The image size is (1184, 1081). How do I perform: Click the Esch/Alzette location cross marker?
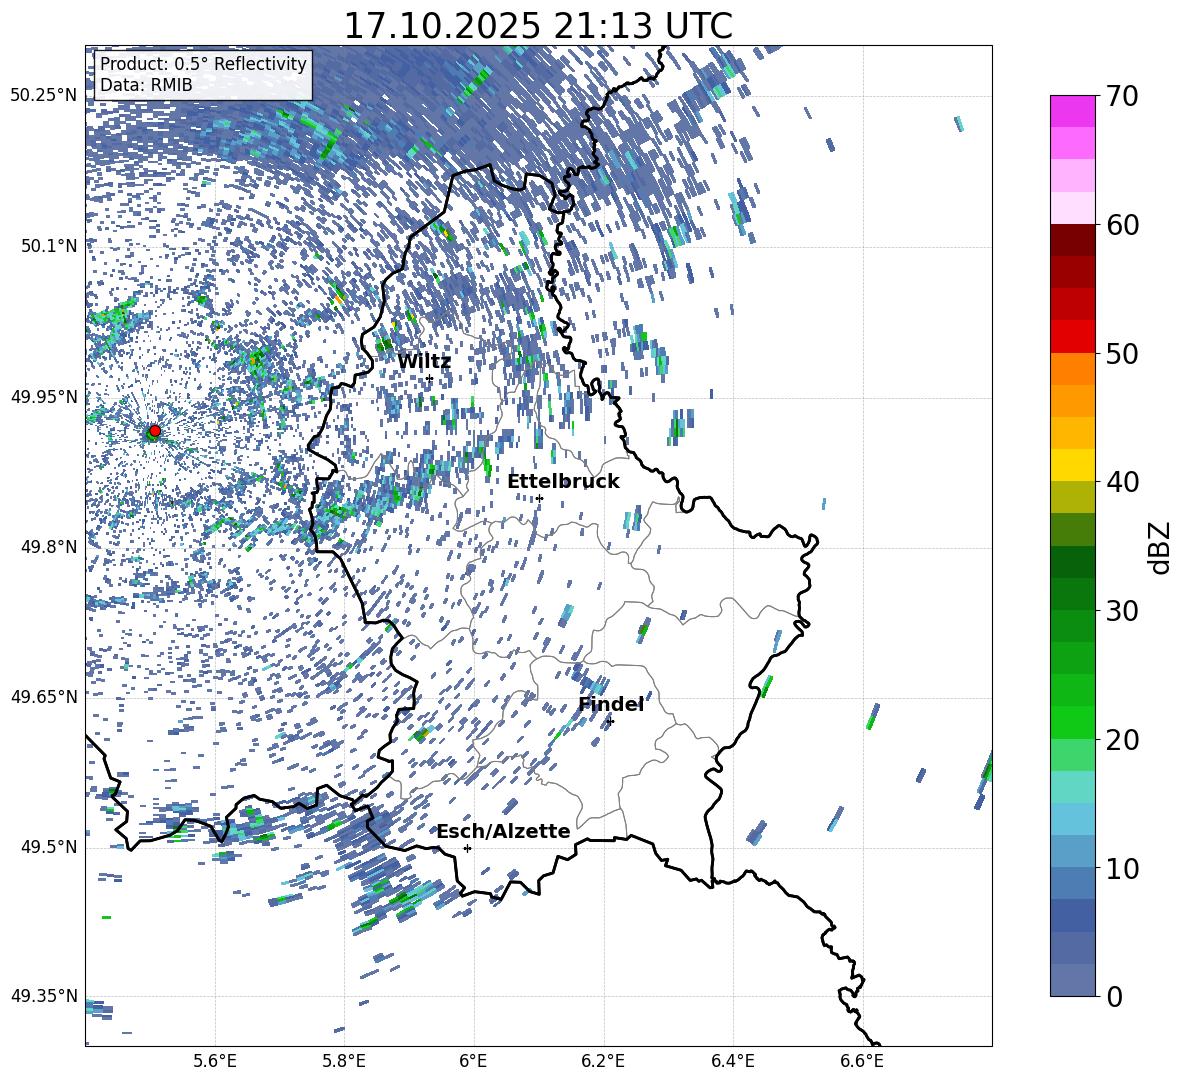(467, 848)
